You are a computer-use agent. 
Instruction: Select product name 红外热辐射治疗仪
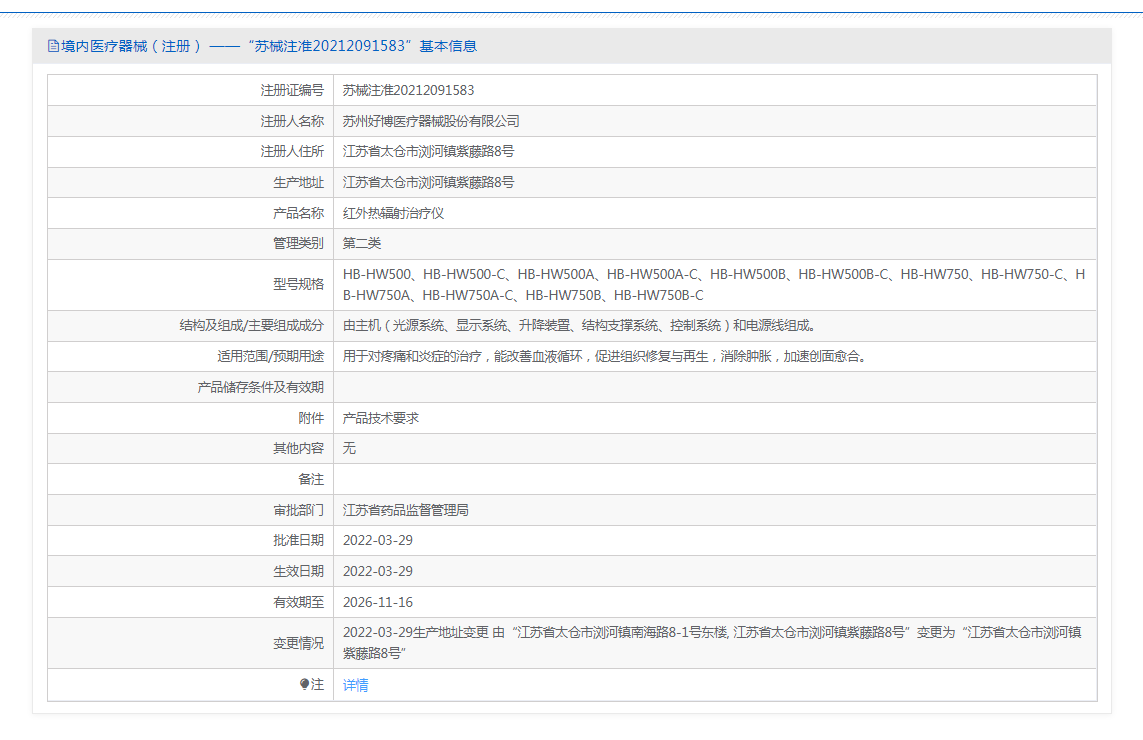393,214
